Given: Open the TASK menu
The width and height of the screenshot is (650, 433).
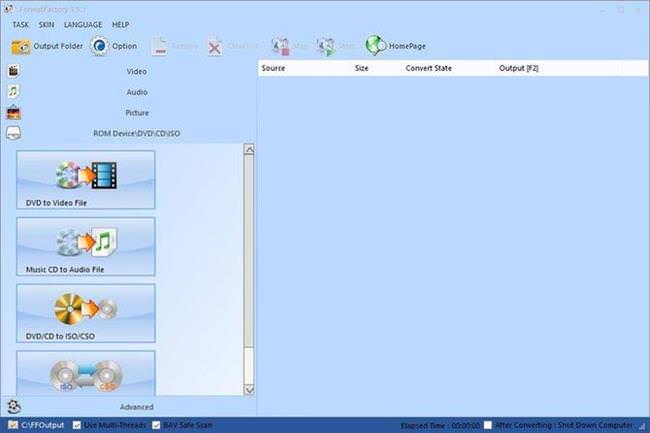Looking at the screenshot, I should 20,25.
